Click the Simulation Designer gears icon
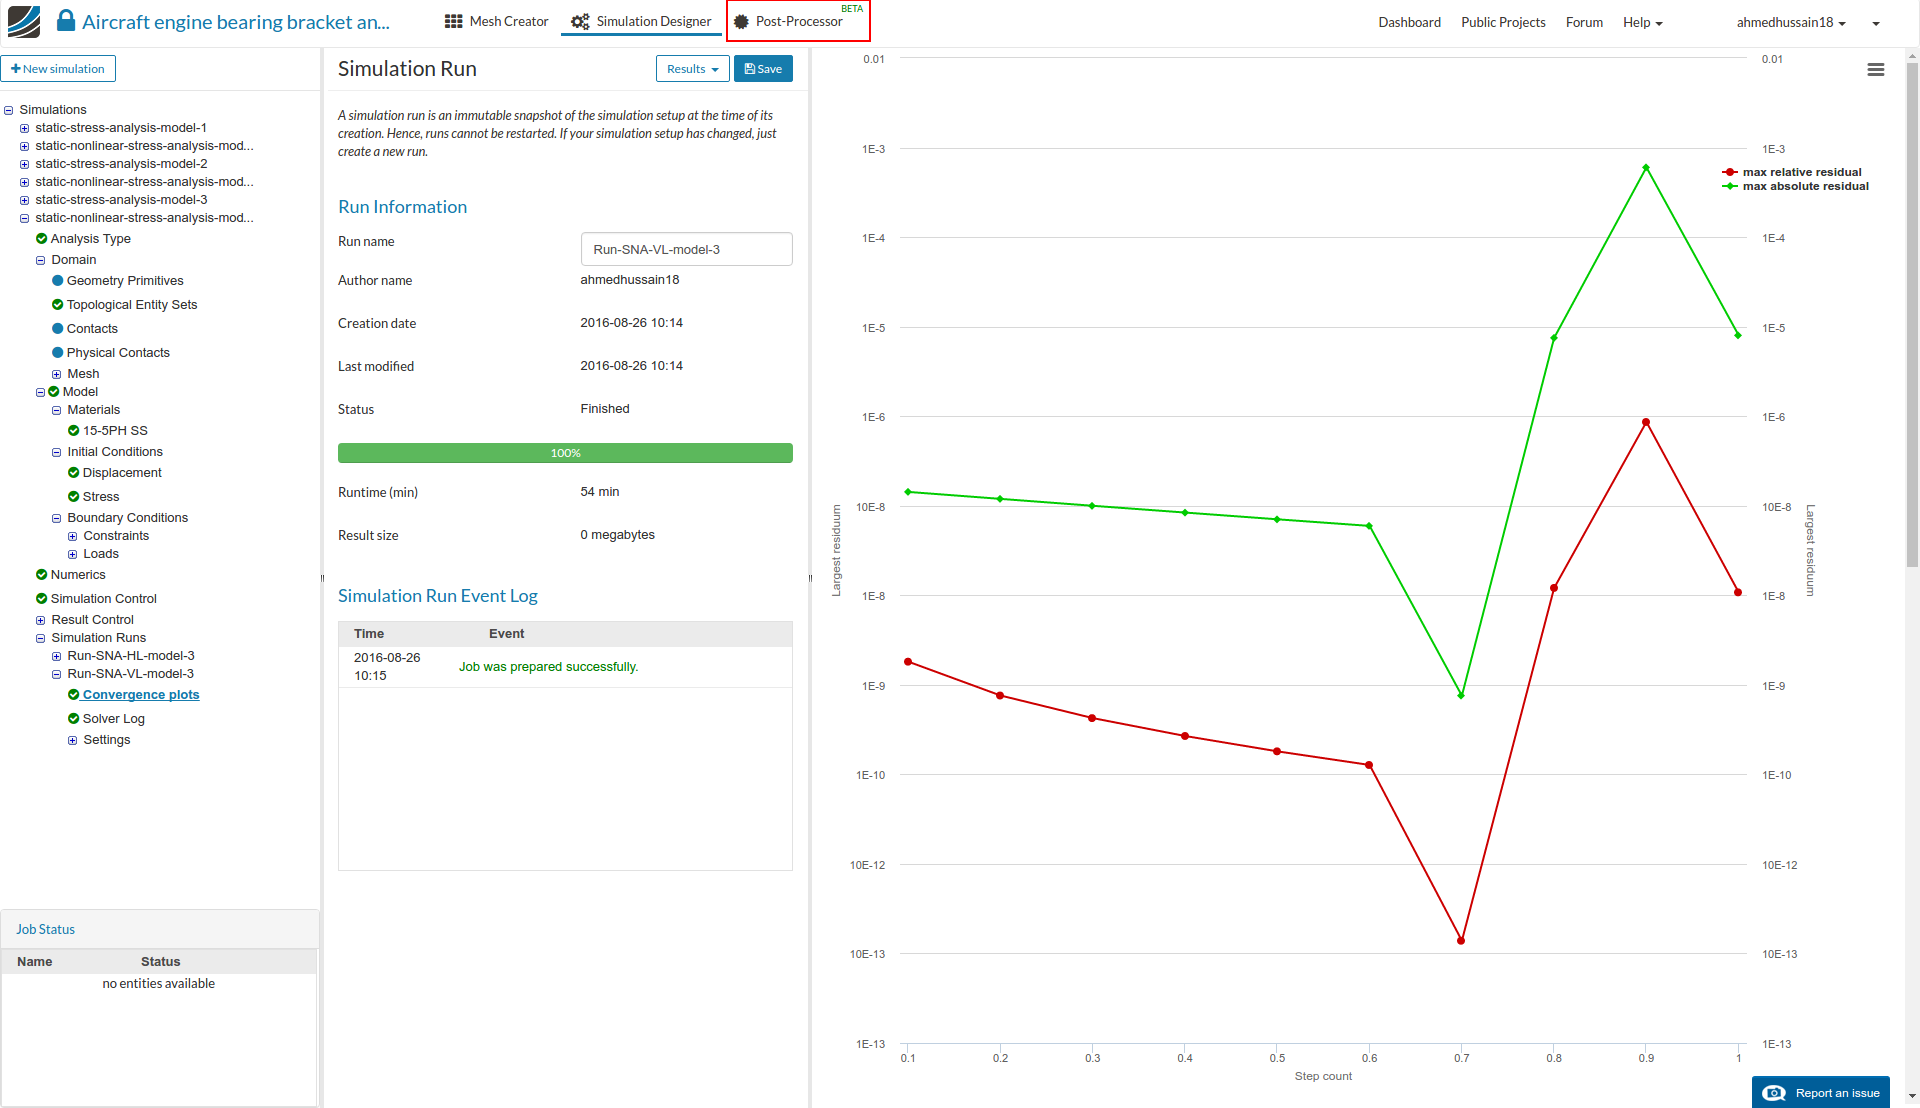This screenshot has width=1920, height=1108. (x=580, y=21)
